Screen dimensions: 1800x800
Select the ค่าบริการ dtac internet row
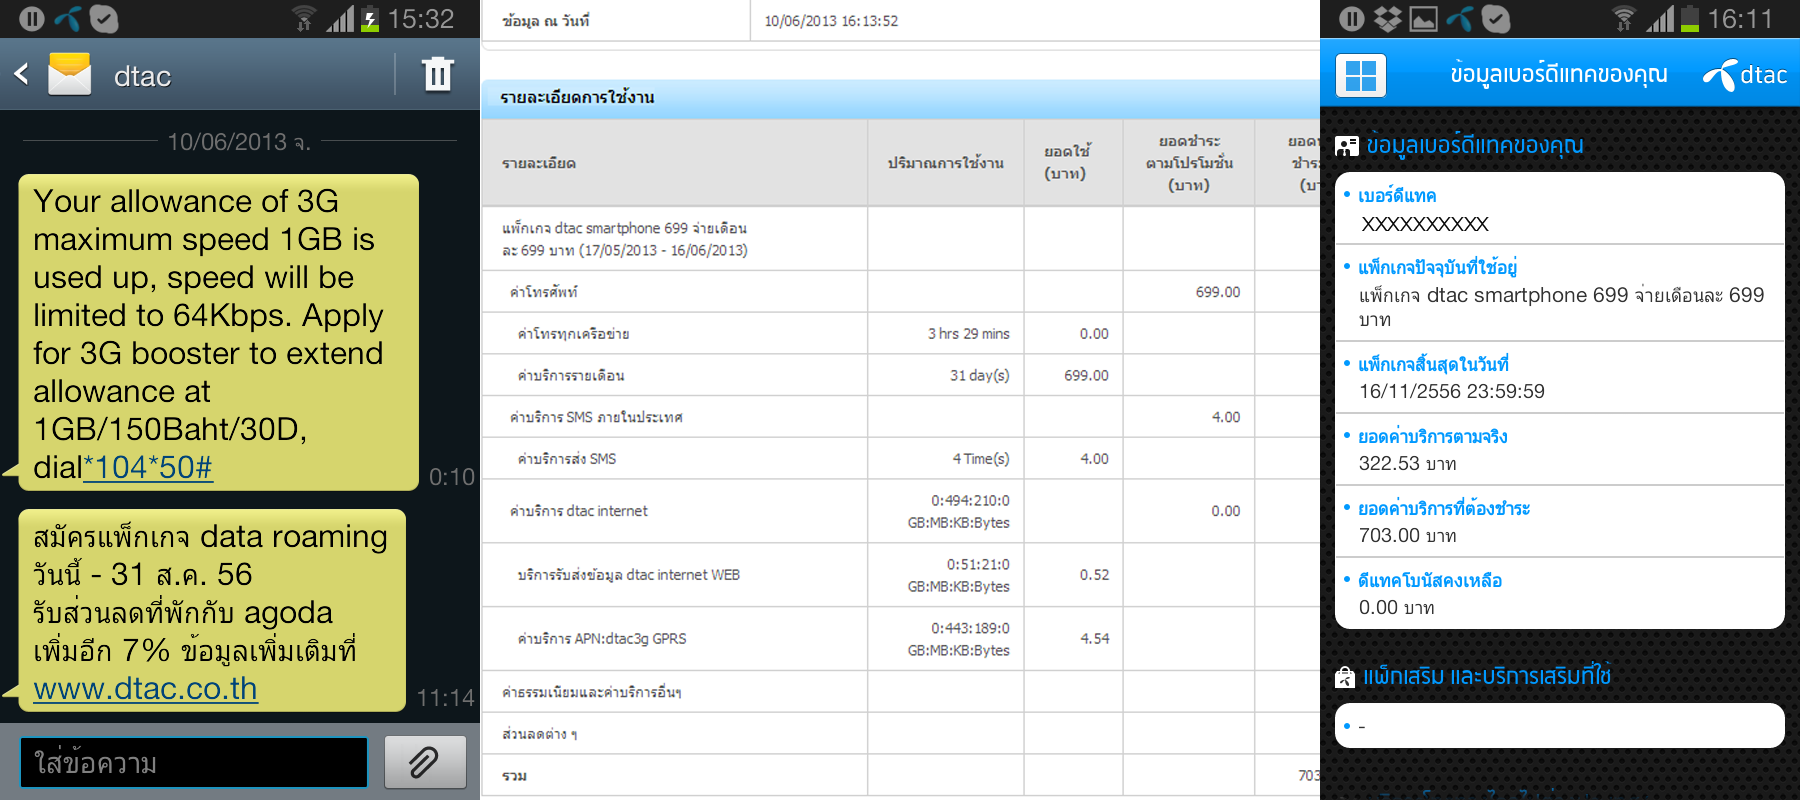pos(900,511)
